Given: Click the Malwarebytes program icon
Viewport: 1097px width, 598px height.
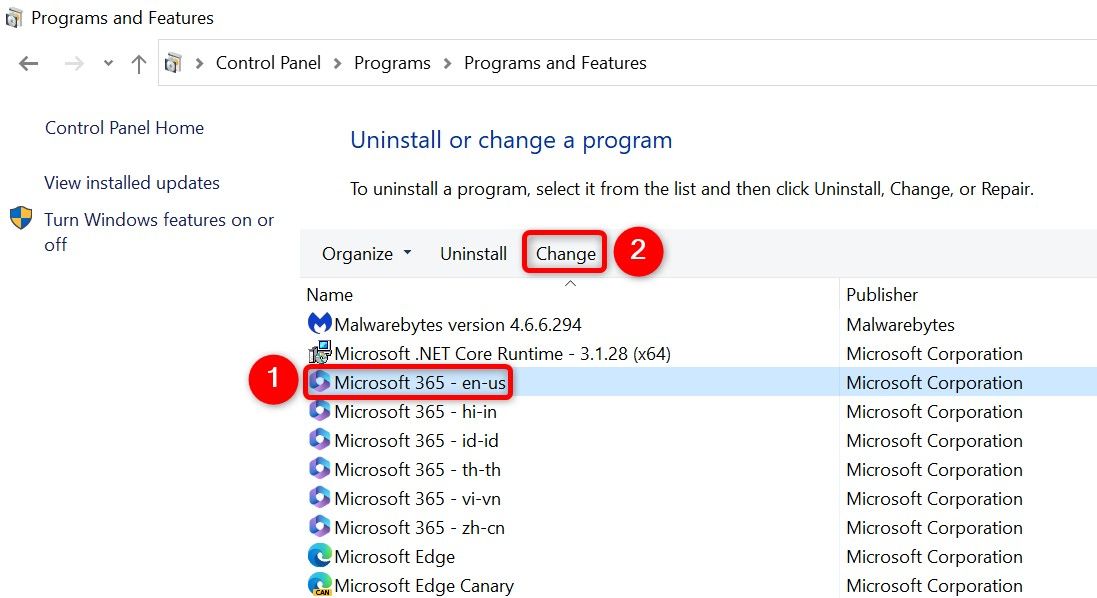Looking at the screenshot, I should click(x=319, y=324).
